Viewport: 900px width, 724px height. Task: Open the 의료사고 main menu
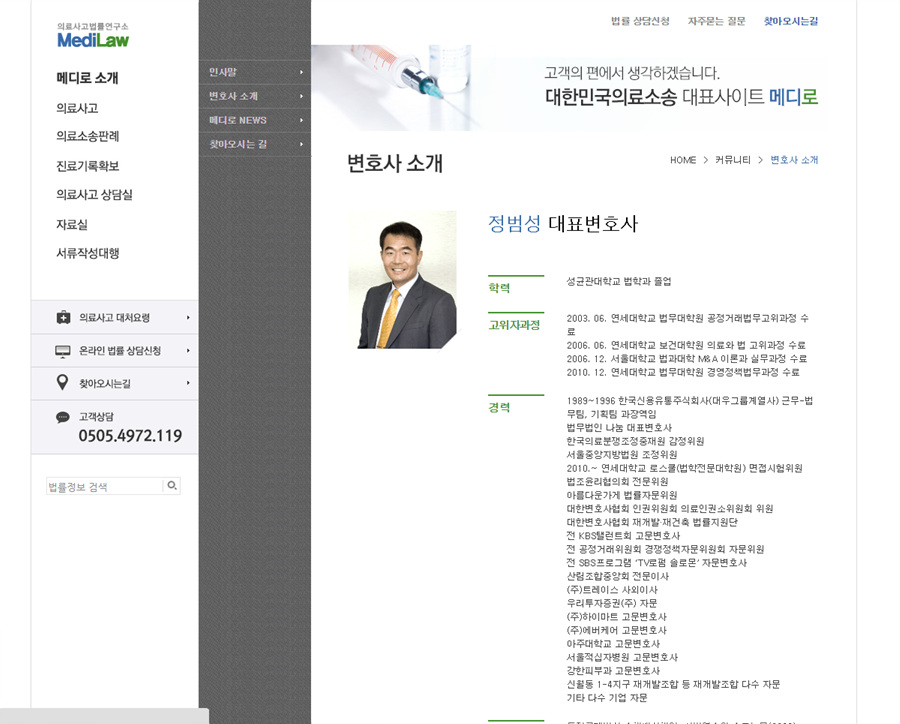point(77,108)
